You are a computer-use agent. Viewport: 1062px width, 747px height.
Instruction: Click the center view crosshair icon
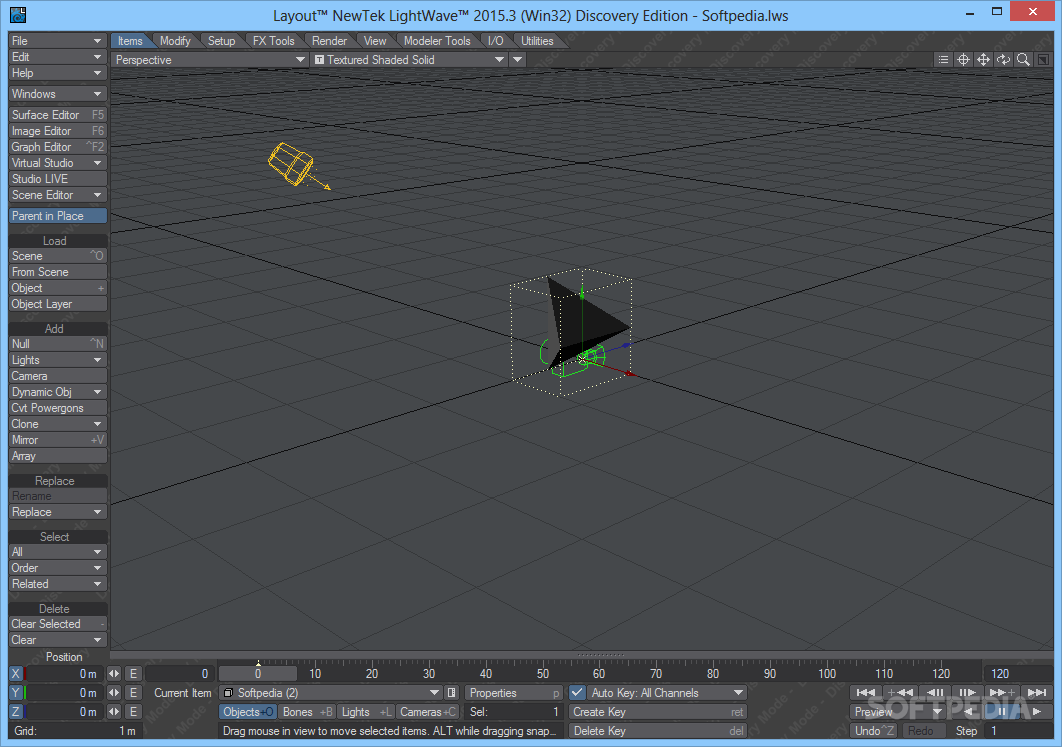click(x=963, y=60)
